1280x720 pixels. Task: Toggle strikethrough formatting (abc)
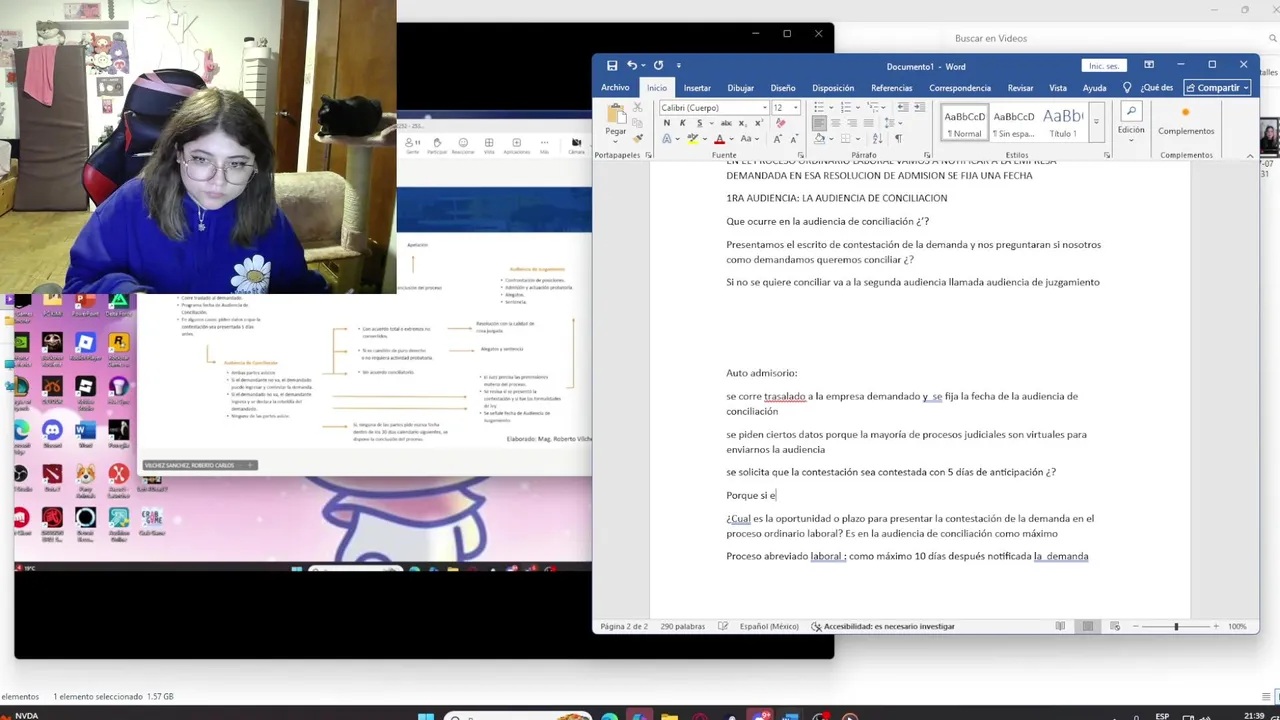(726, 123)
